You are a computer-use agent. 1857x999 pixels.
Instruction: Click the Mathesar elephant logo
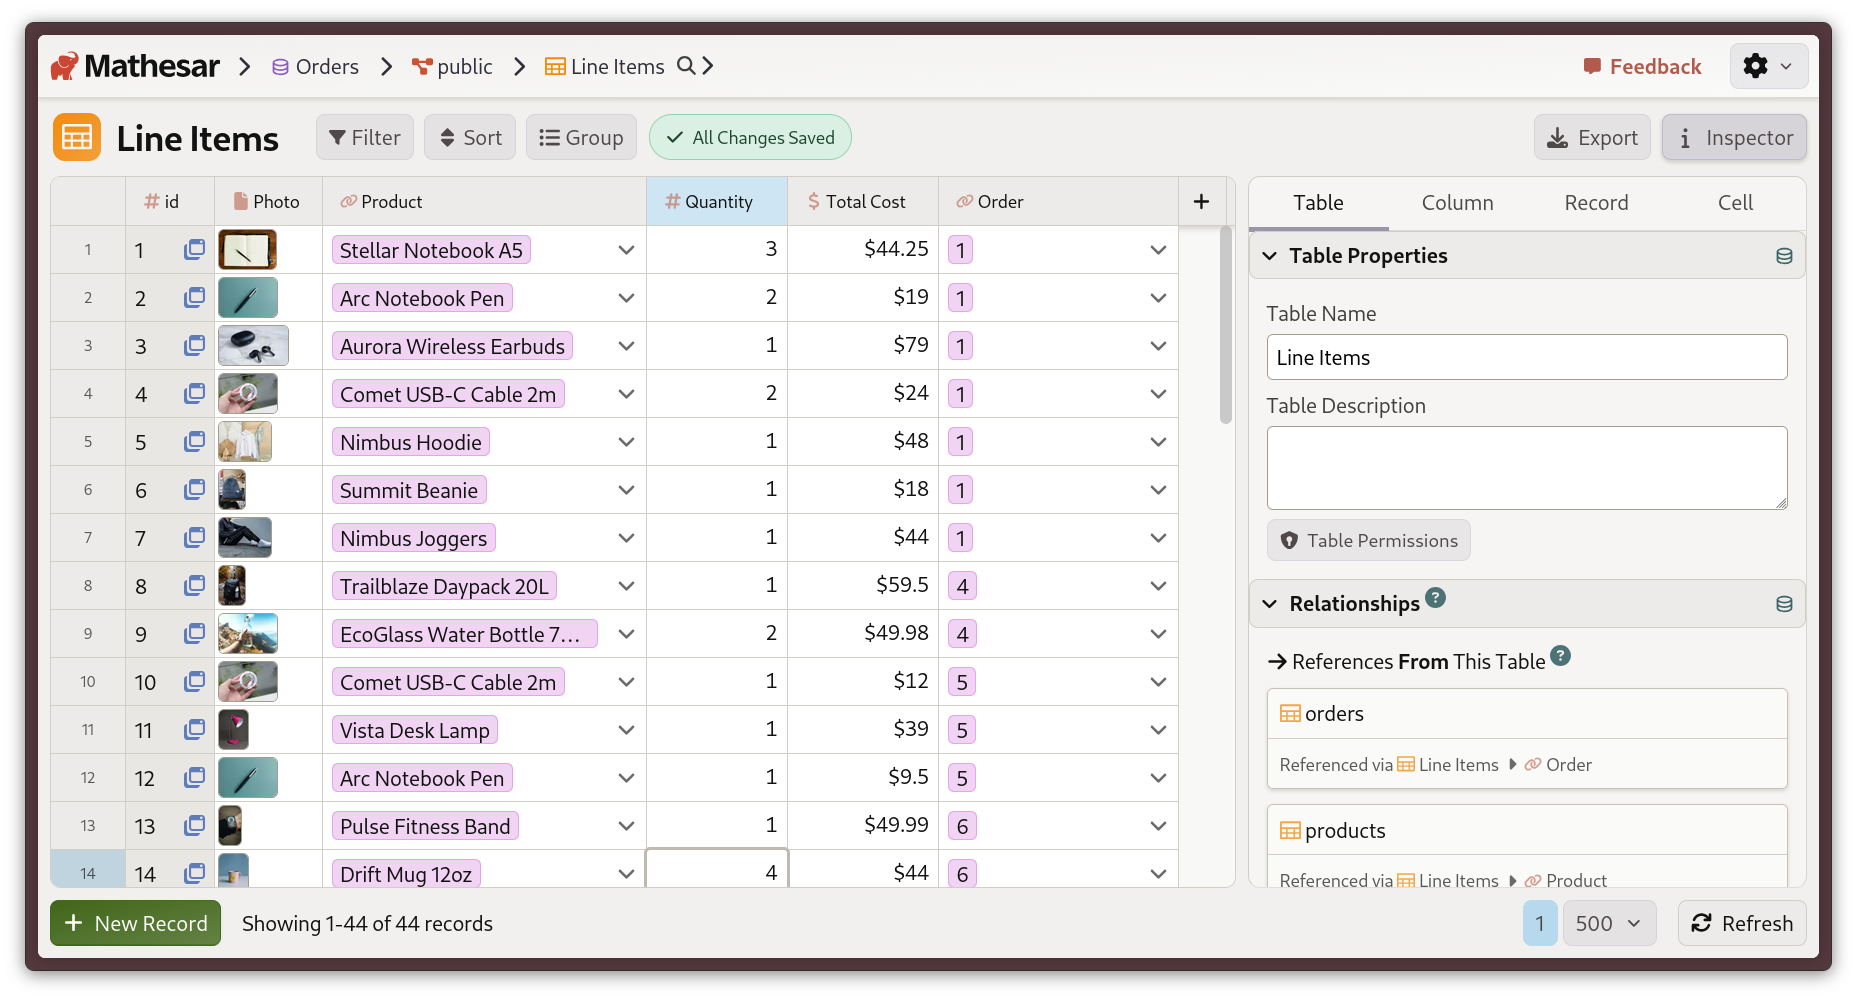pyautogui.click(x=65, y=66)
